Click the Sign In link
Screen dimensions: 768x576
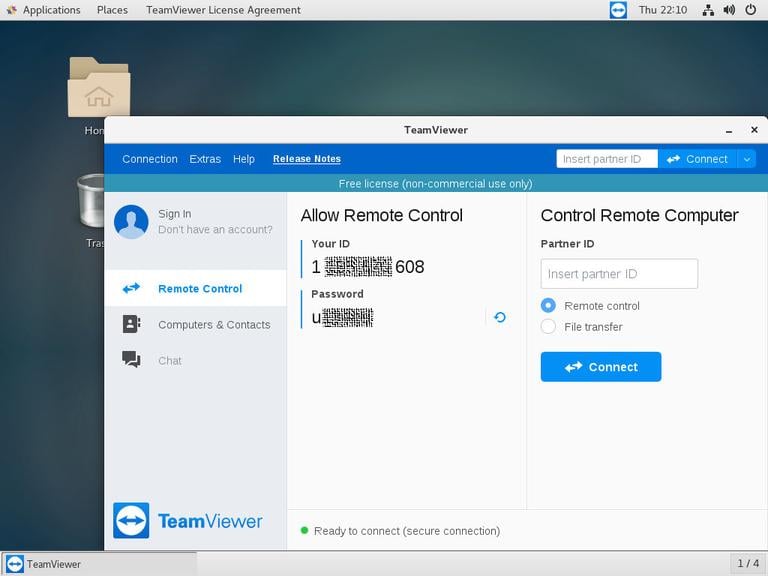174,214
